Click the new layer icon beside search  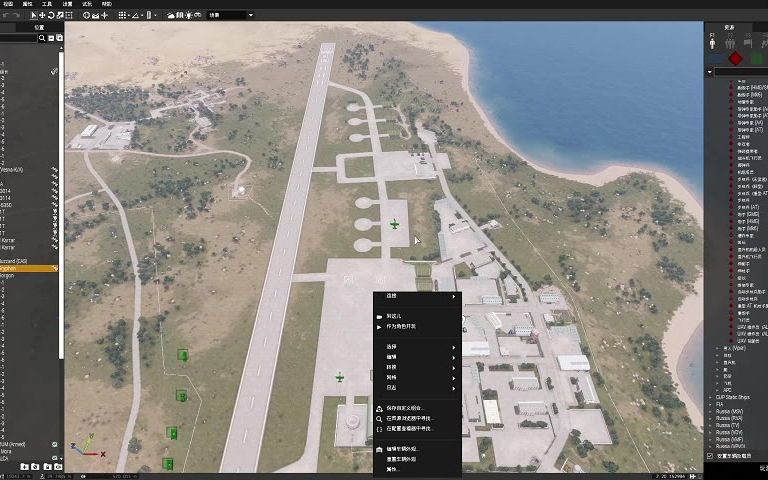coord(59,38)
